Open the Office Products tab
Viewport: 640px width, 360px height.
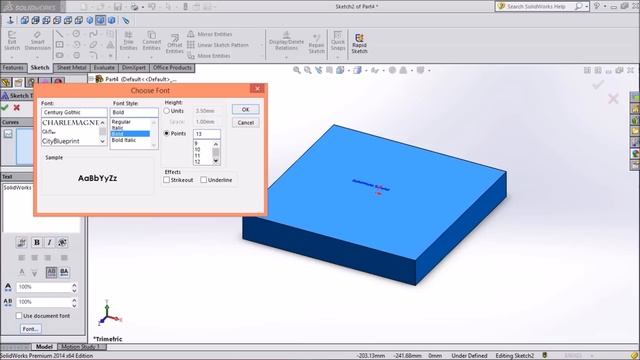click(172, 68)
